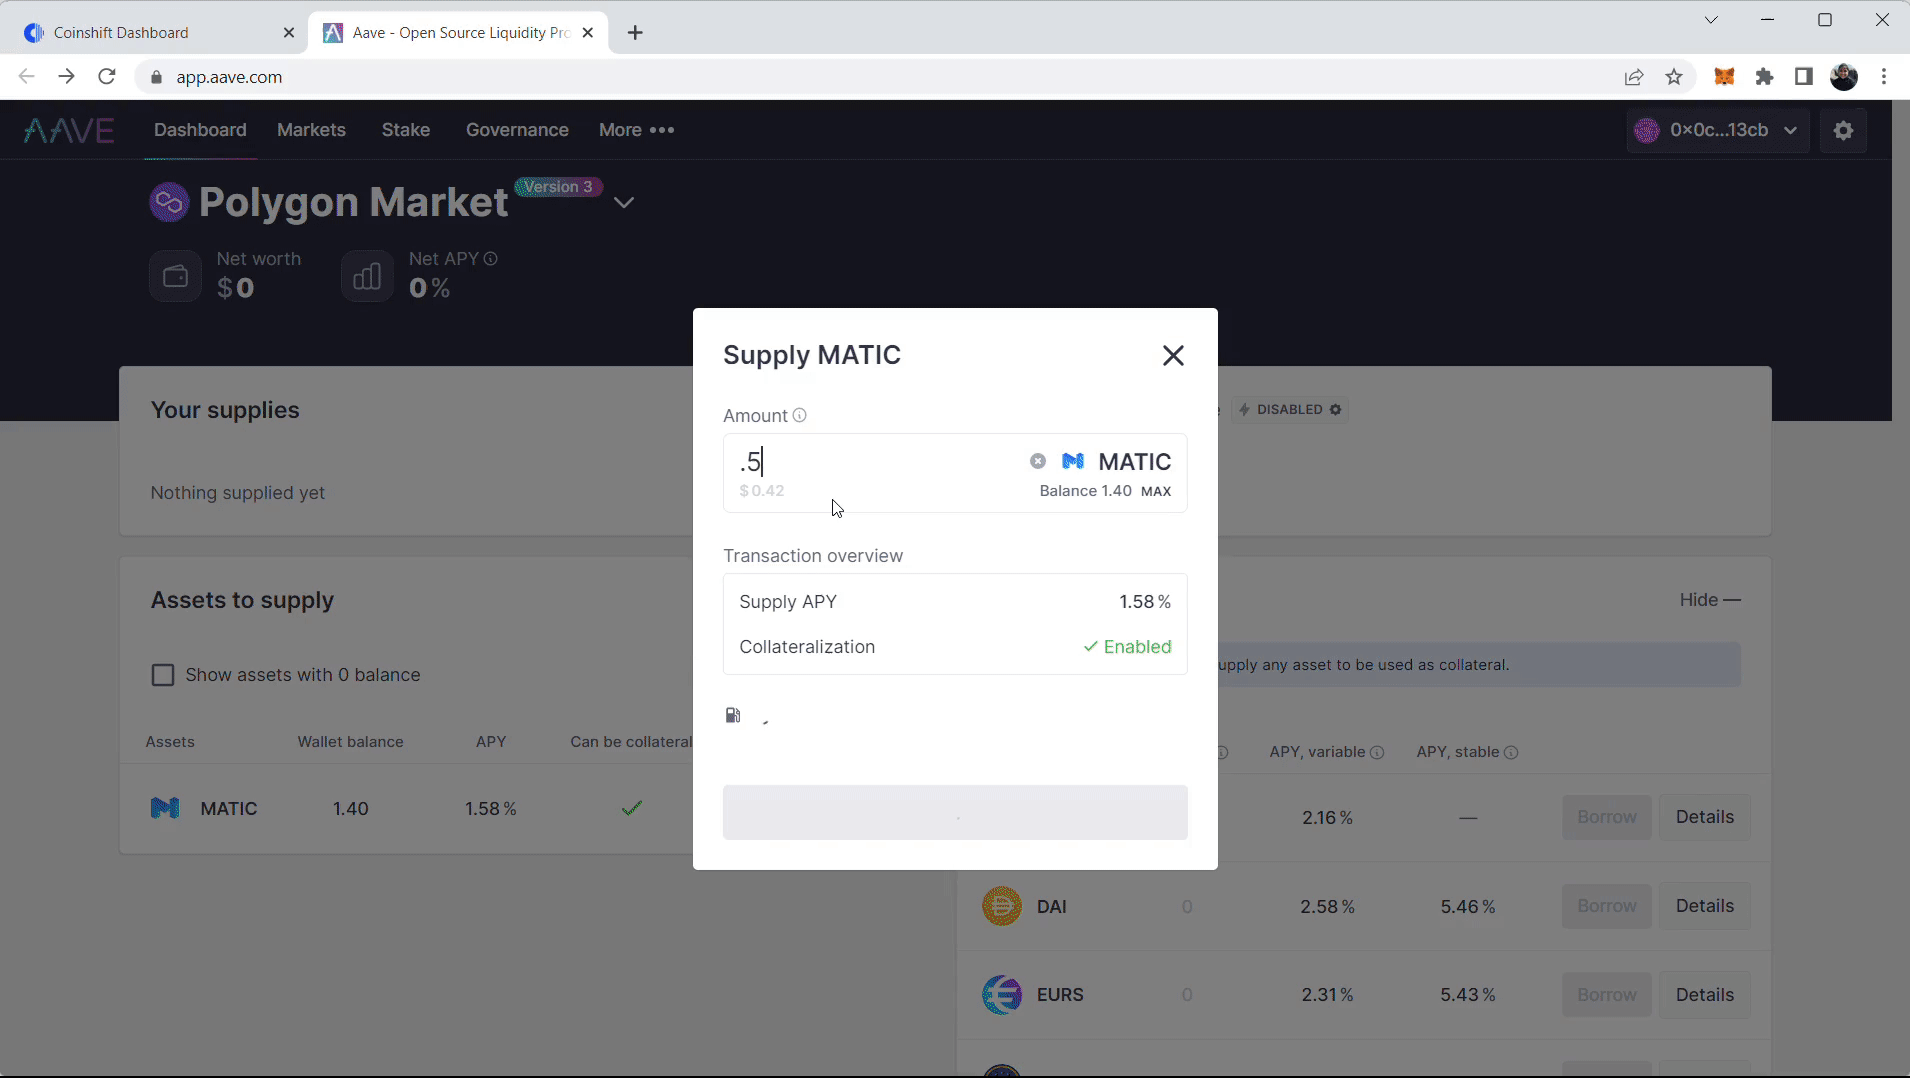Click the EURS token icon
The image size is (1910, 1078).
(x=1001, y=995)
